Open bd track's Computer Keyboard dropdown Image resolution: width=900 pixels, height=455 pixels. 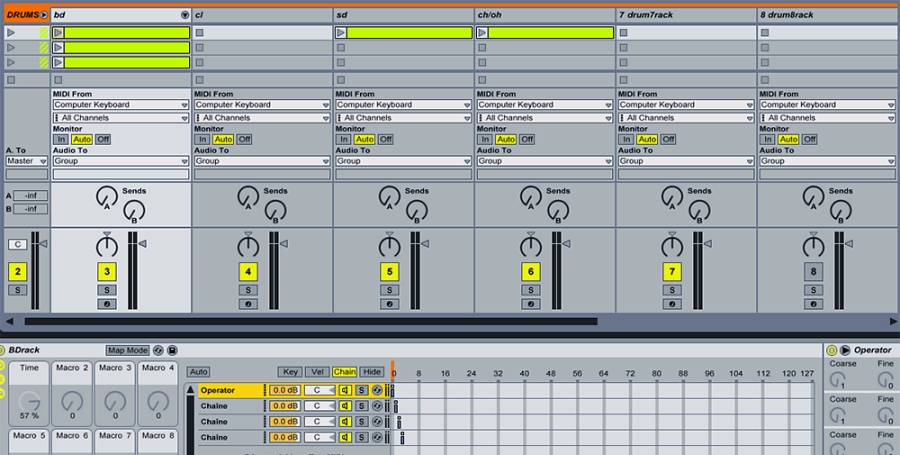tap(121, 105)
